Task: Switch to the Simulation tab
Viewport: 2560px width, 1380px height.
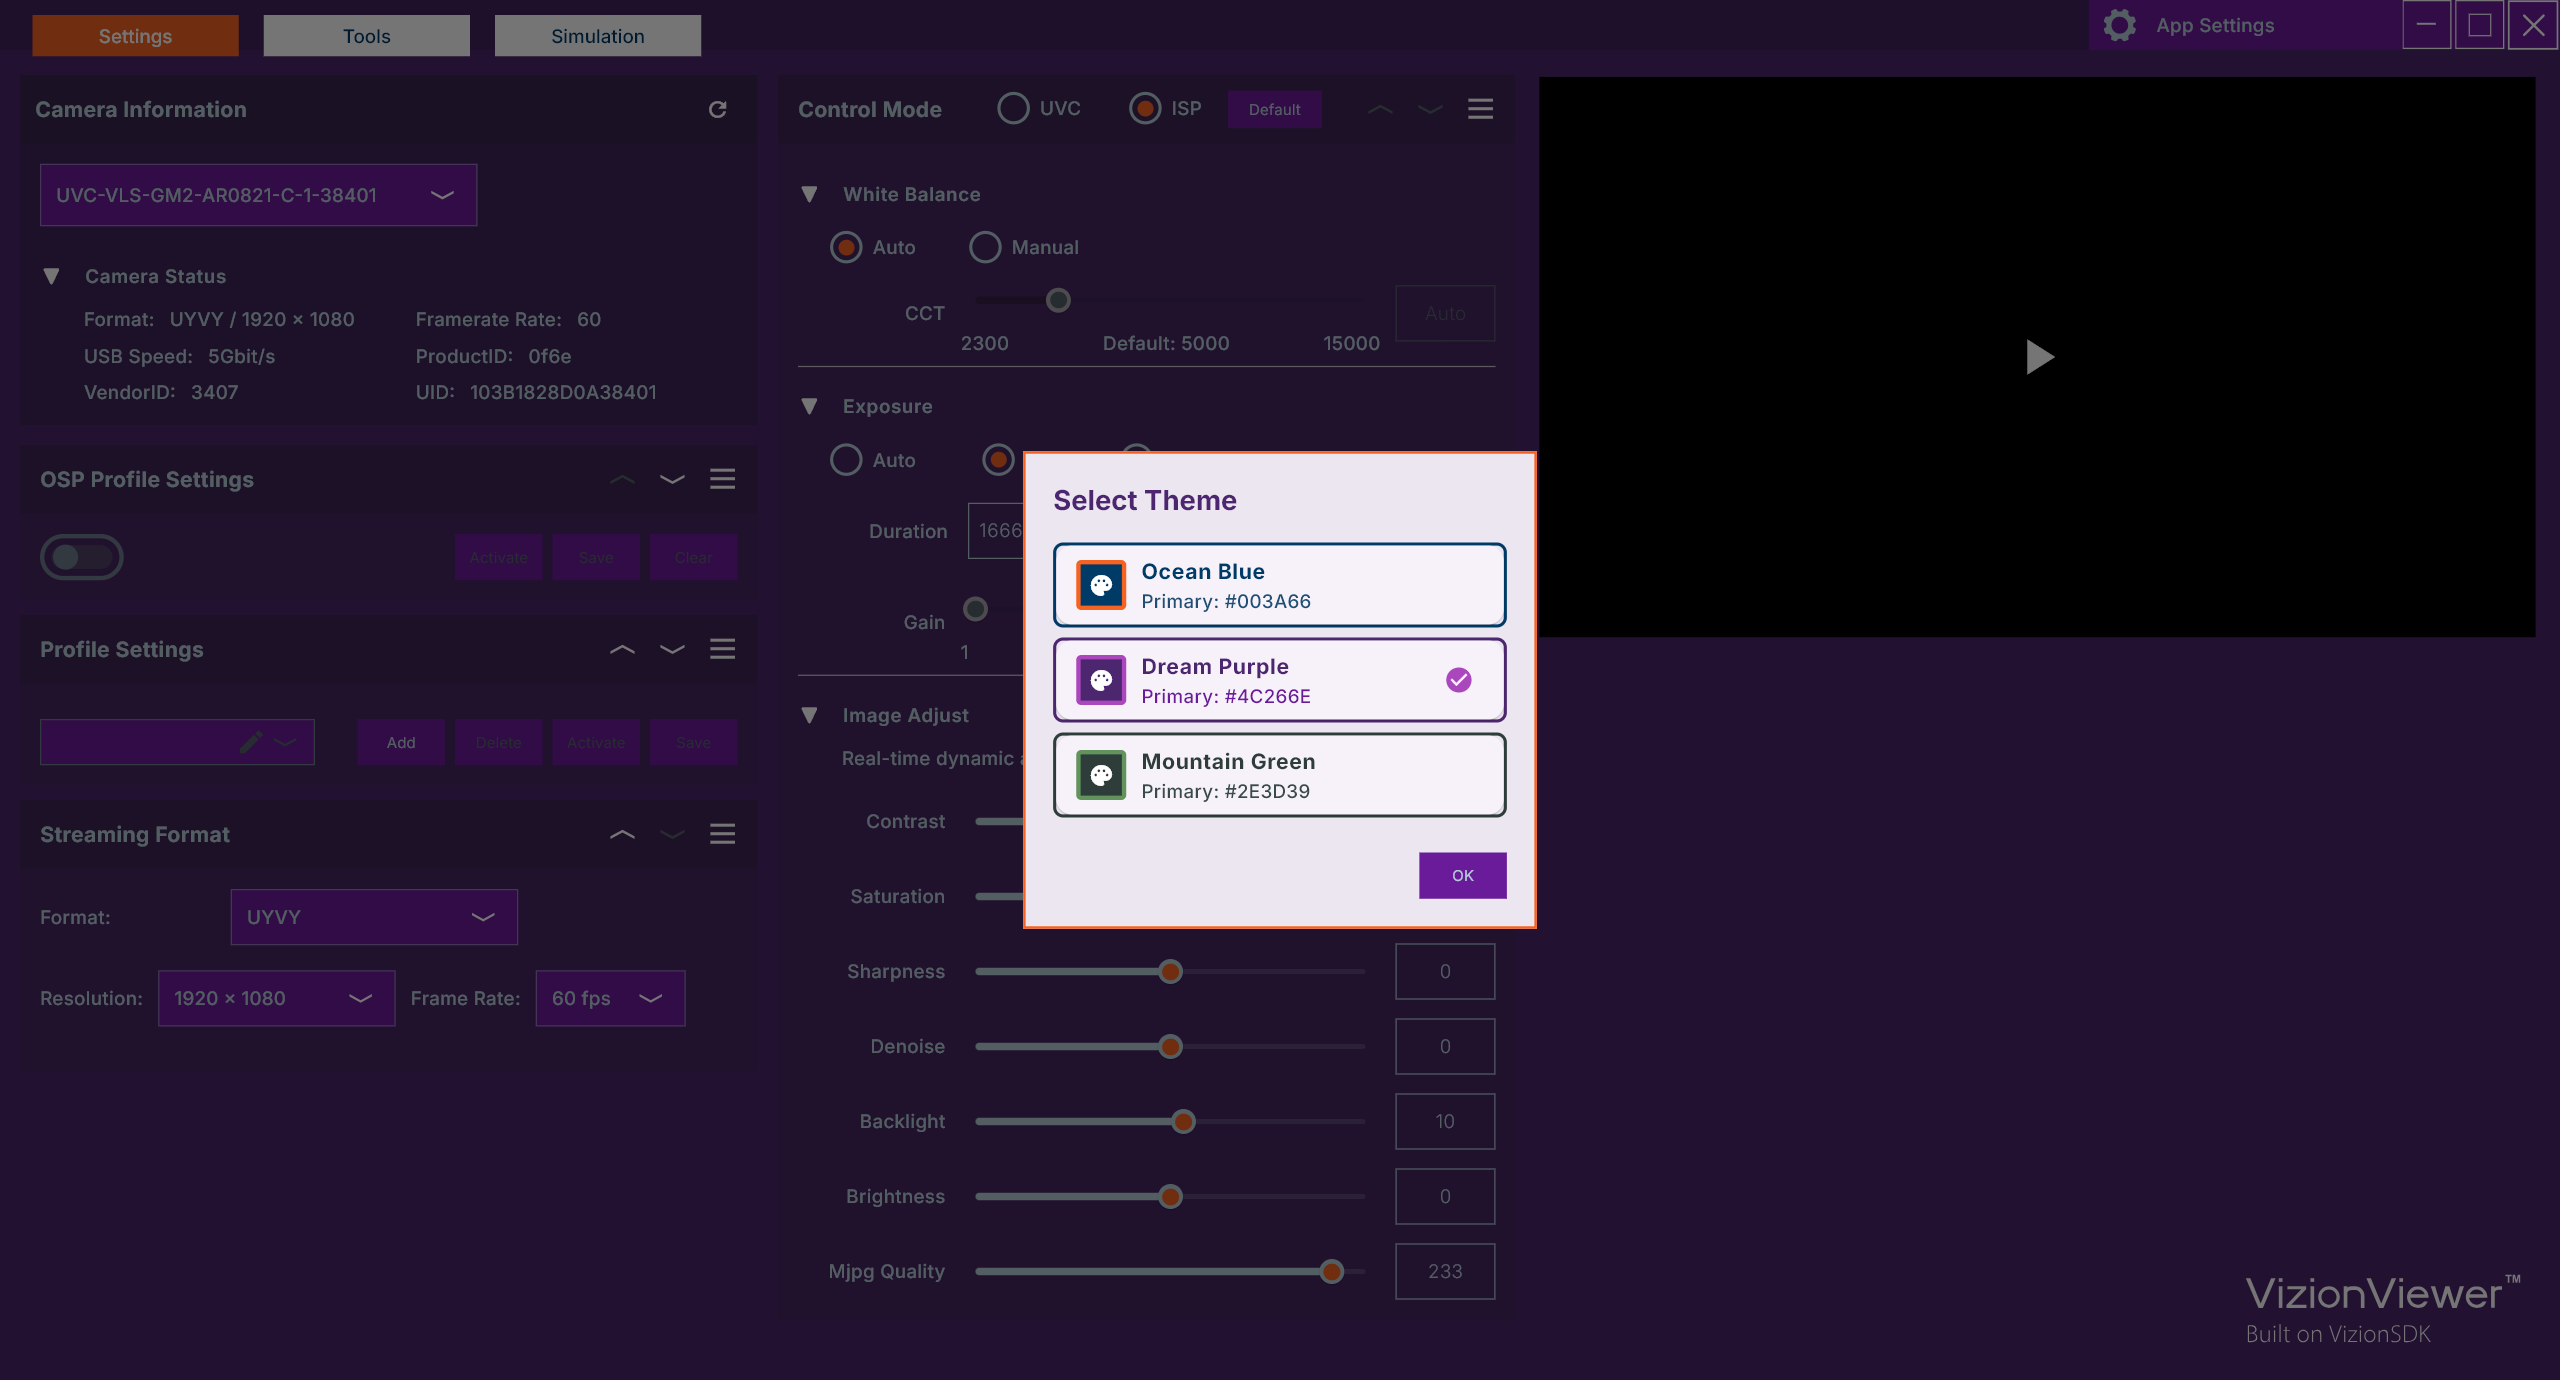Action: [597, 35]
